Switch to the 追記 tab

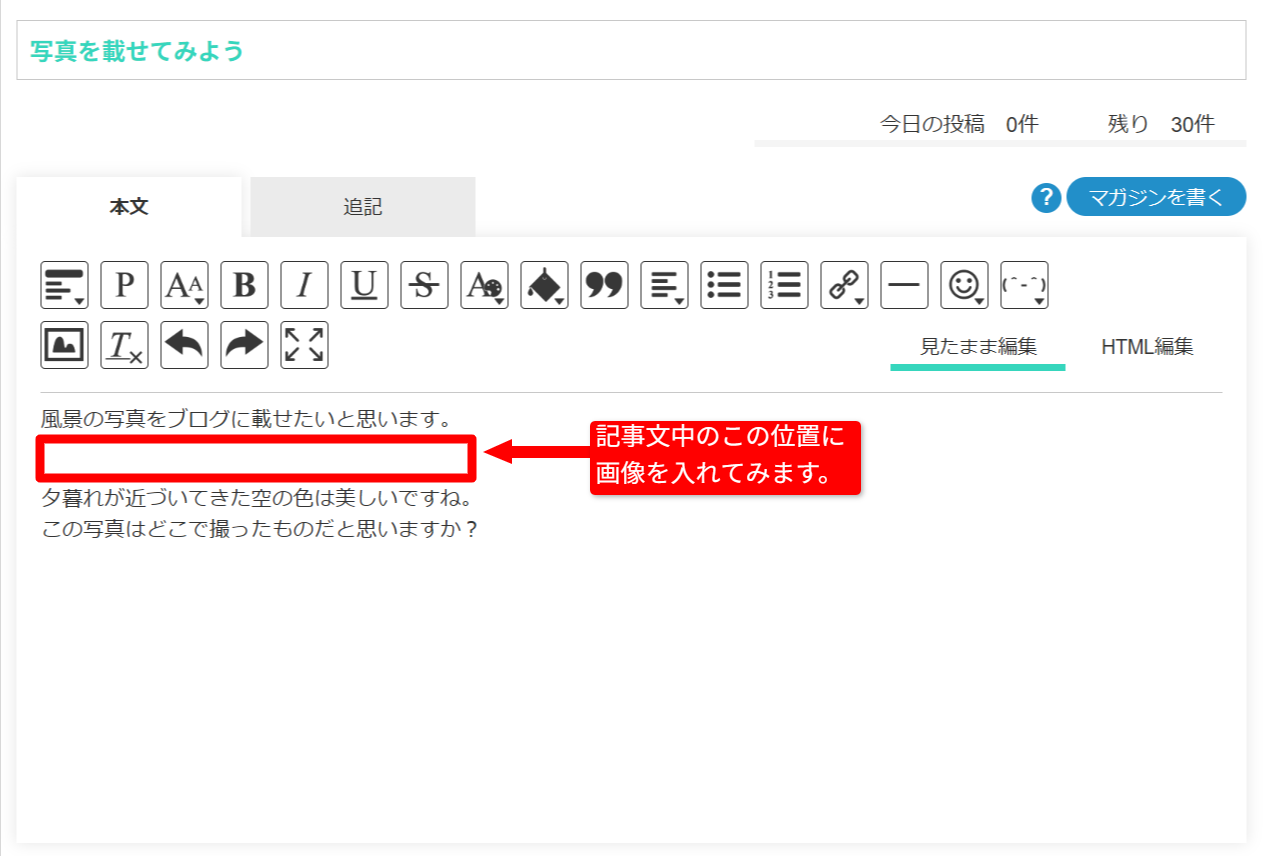click(x=363, y=207)
